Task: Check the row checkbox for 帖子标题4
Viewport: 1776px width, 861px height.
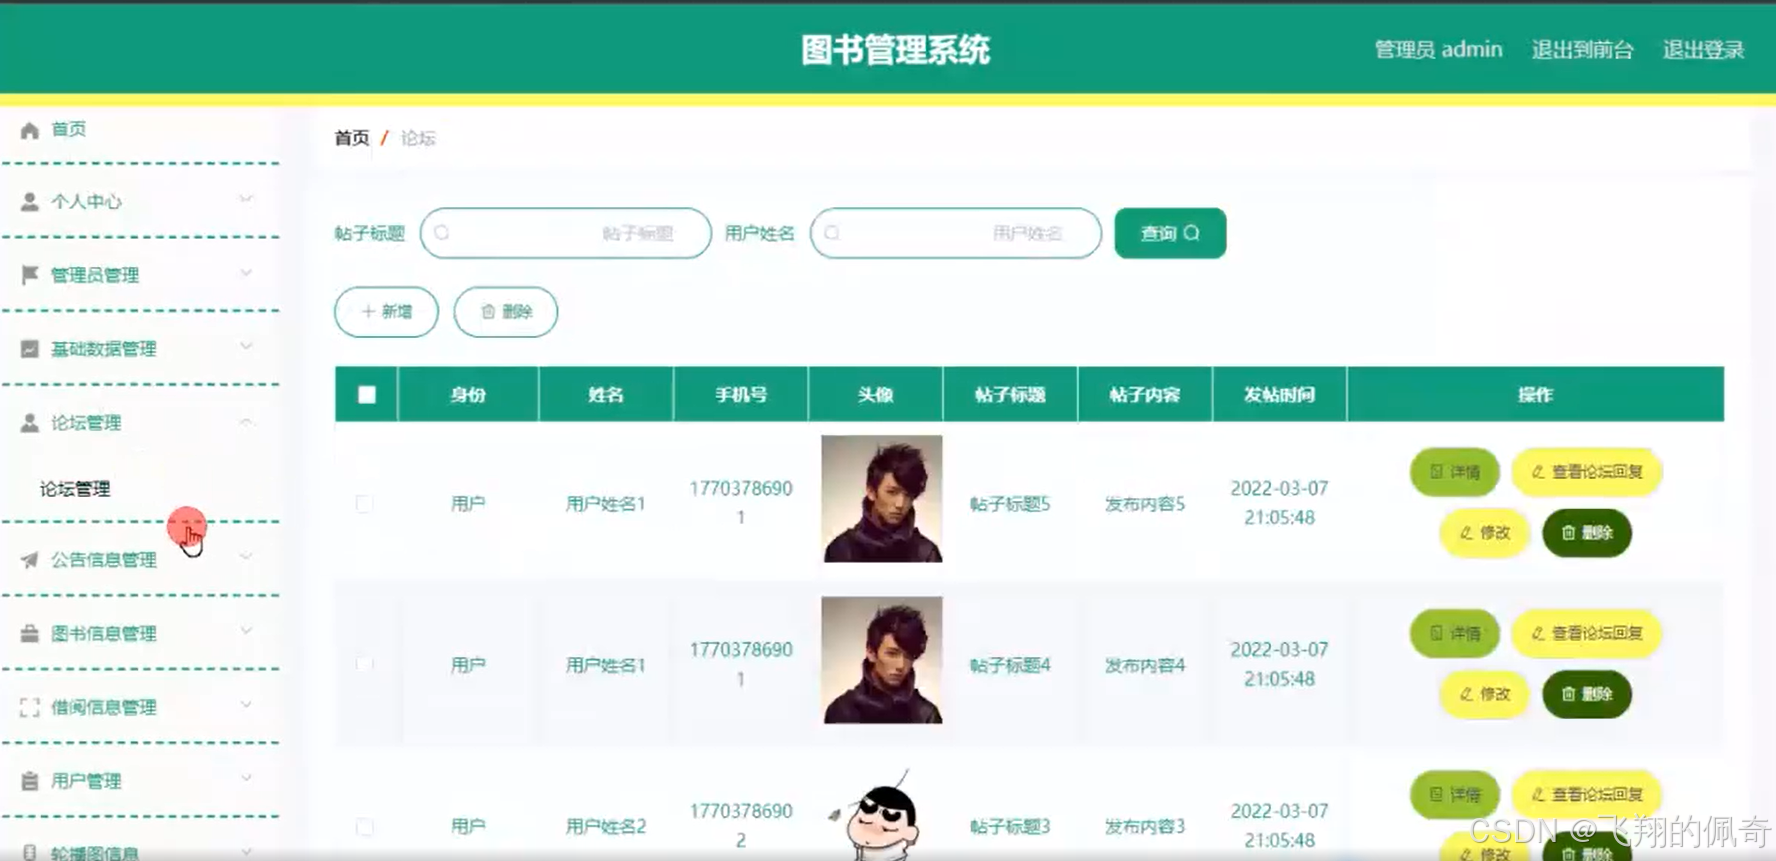Action: coord(365,664)
